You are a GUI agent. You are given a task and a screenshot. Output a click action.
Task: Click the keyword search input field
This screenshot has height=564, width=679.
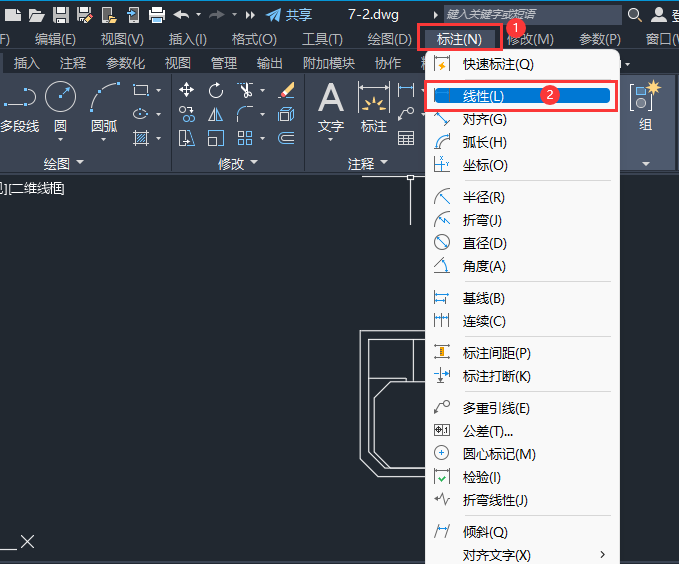[x=533, y=15]
